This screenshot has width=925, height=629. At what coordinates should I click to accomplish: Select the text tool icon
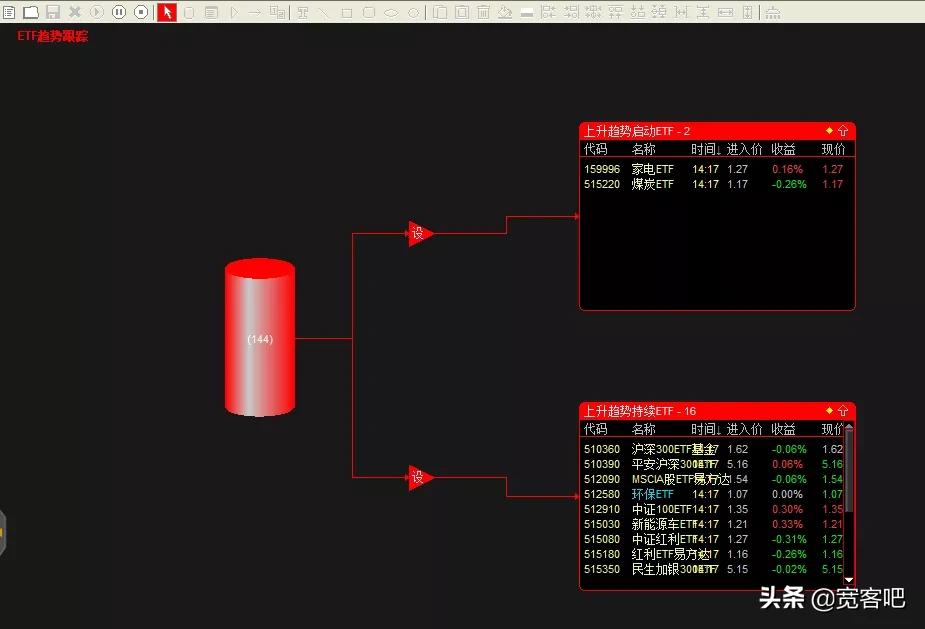tap(300, 12)
